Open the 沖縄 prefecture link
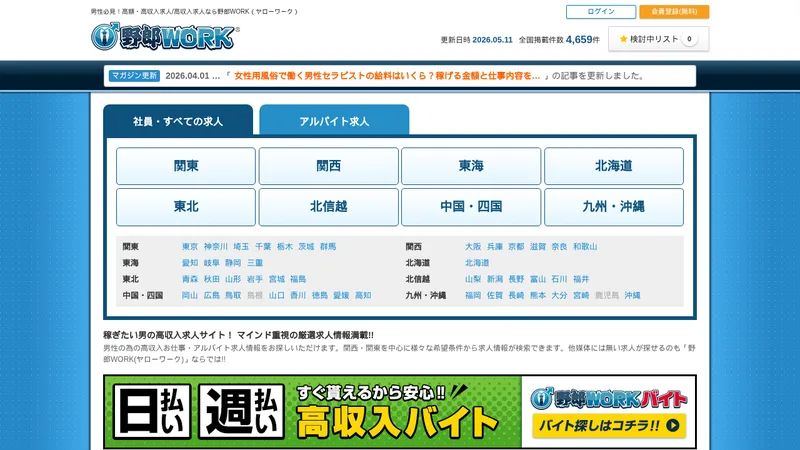This screenshot has height=450, width=800. pos(633,295)
